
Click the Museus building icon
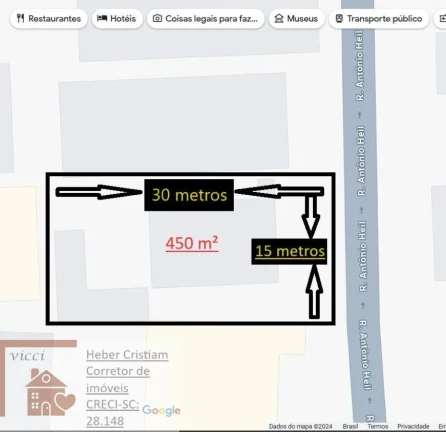279,18
